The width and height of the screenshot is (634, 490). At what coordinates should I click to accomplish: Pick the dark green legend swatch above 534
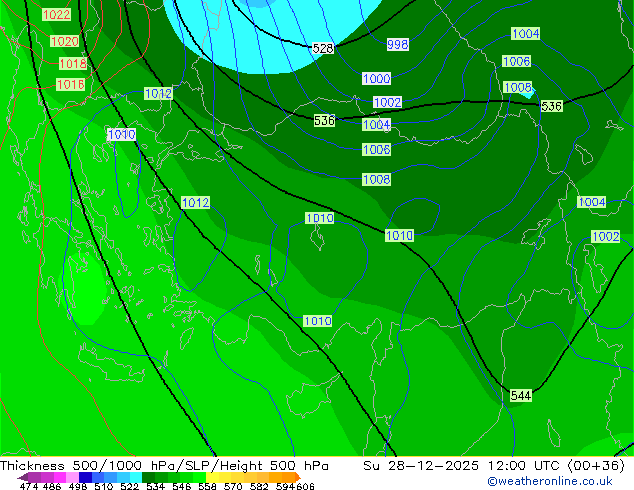coord(148,477)
